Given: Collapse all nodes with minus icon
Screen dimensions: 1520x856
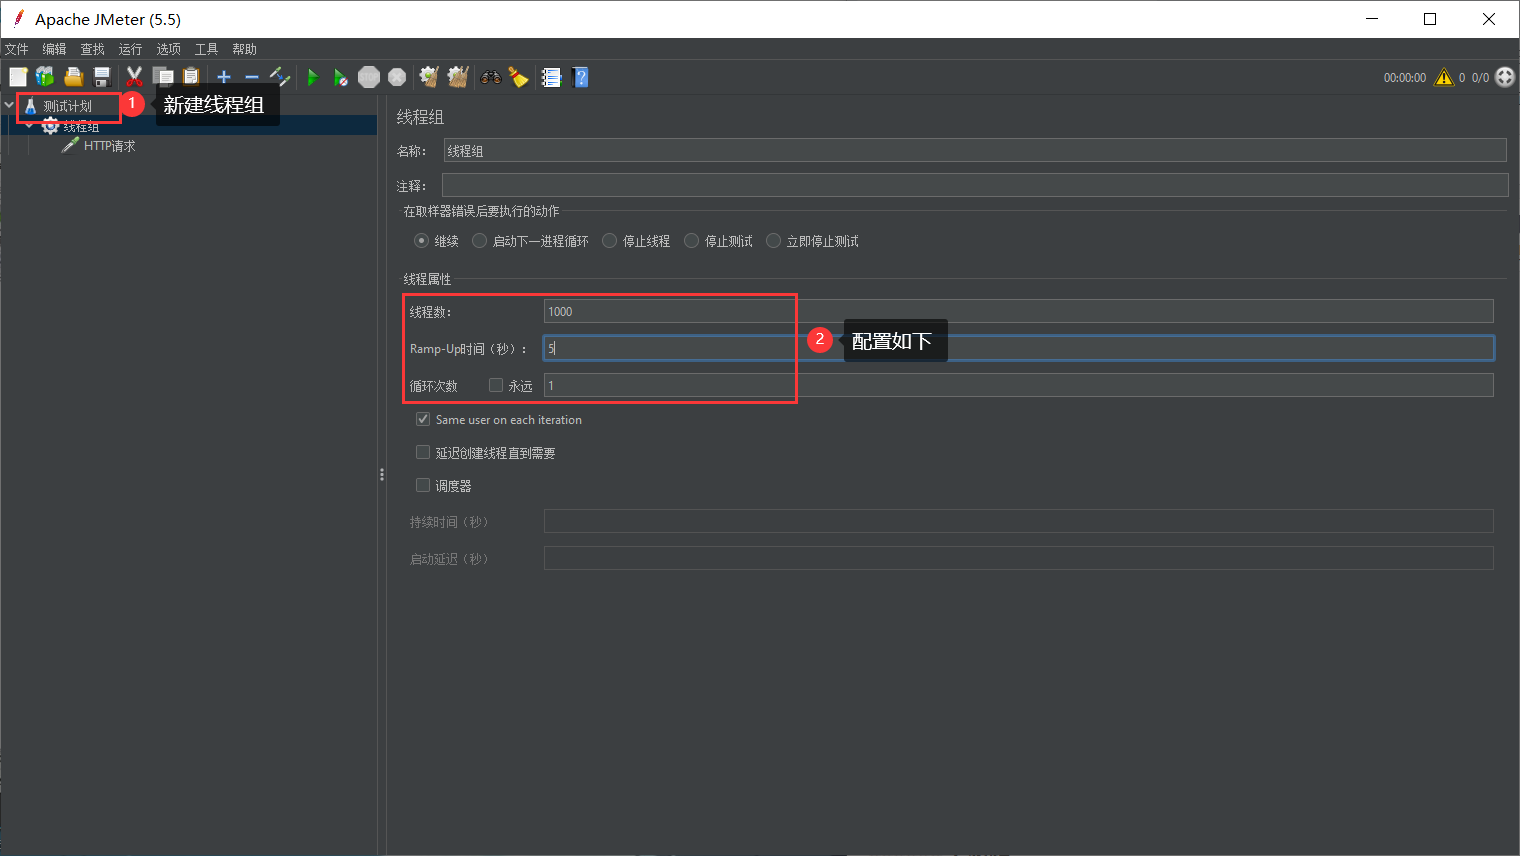Looking at the screenshot, I should [251, 77].
